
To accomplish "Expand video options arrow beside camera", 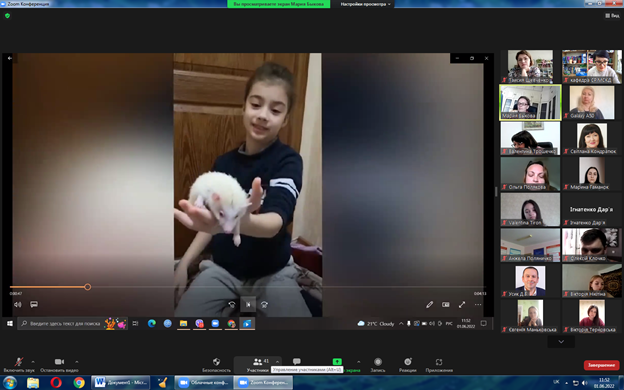I will (x=77, y=362).
